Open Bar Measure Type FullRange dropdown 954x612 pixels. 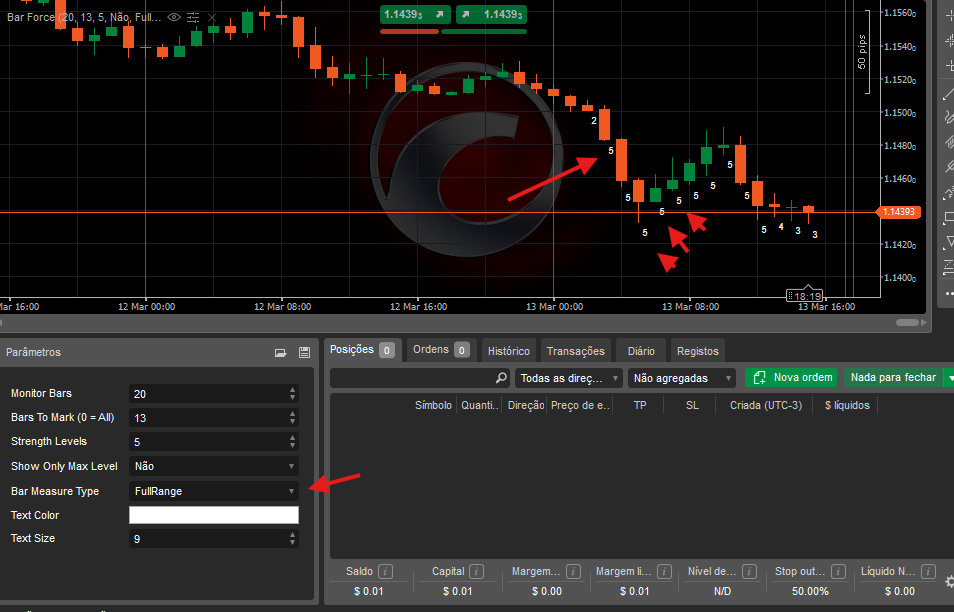[x=214, y=491]
